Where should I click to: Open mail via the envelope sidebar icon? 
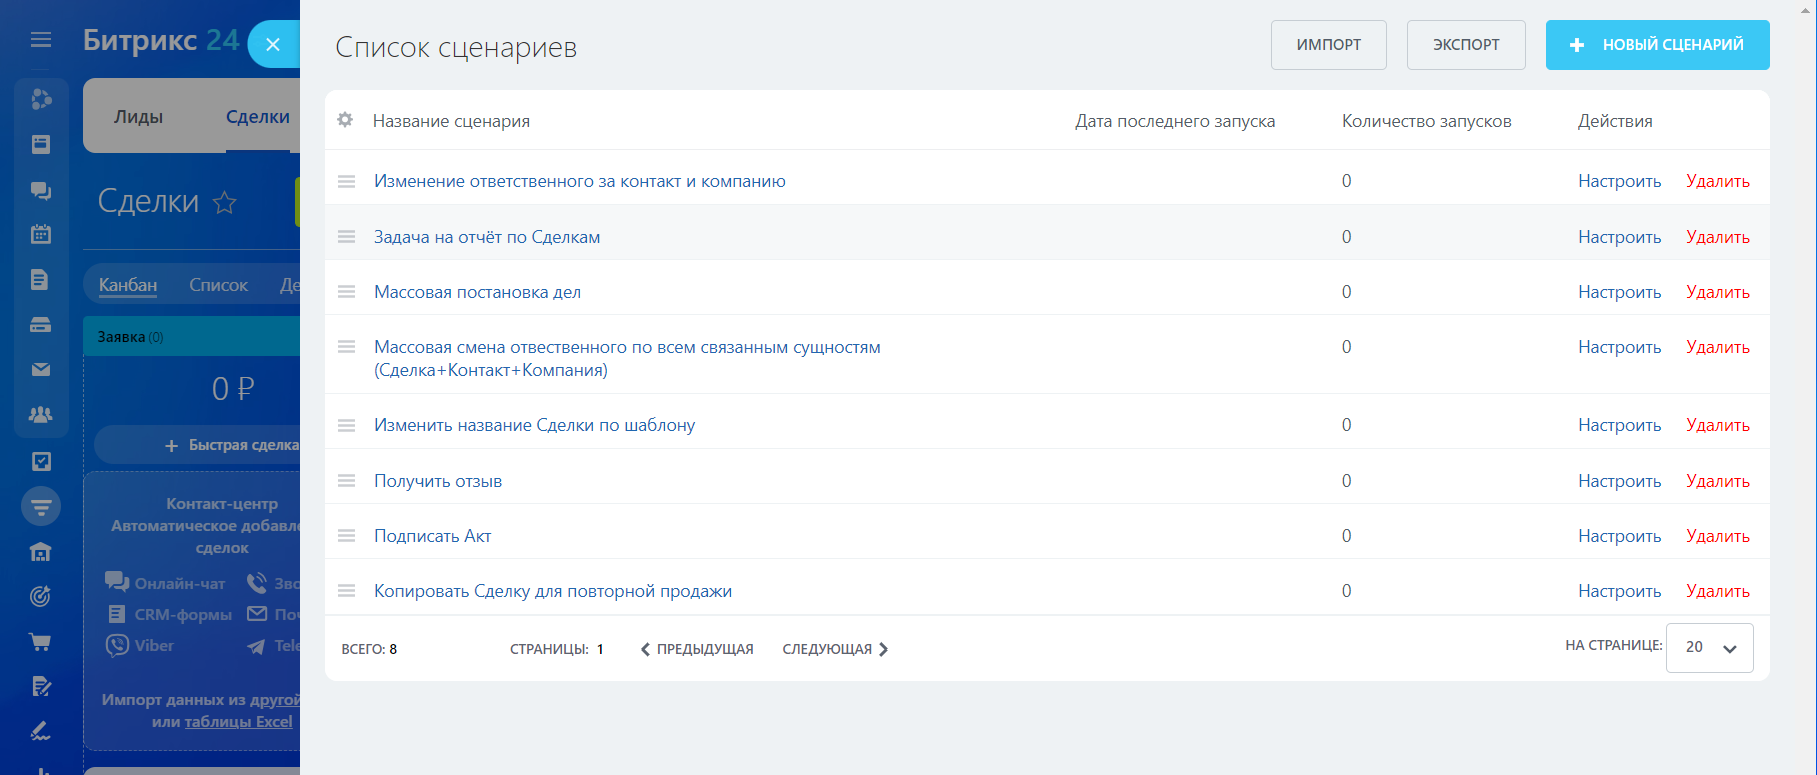41,370
